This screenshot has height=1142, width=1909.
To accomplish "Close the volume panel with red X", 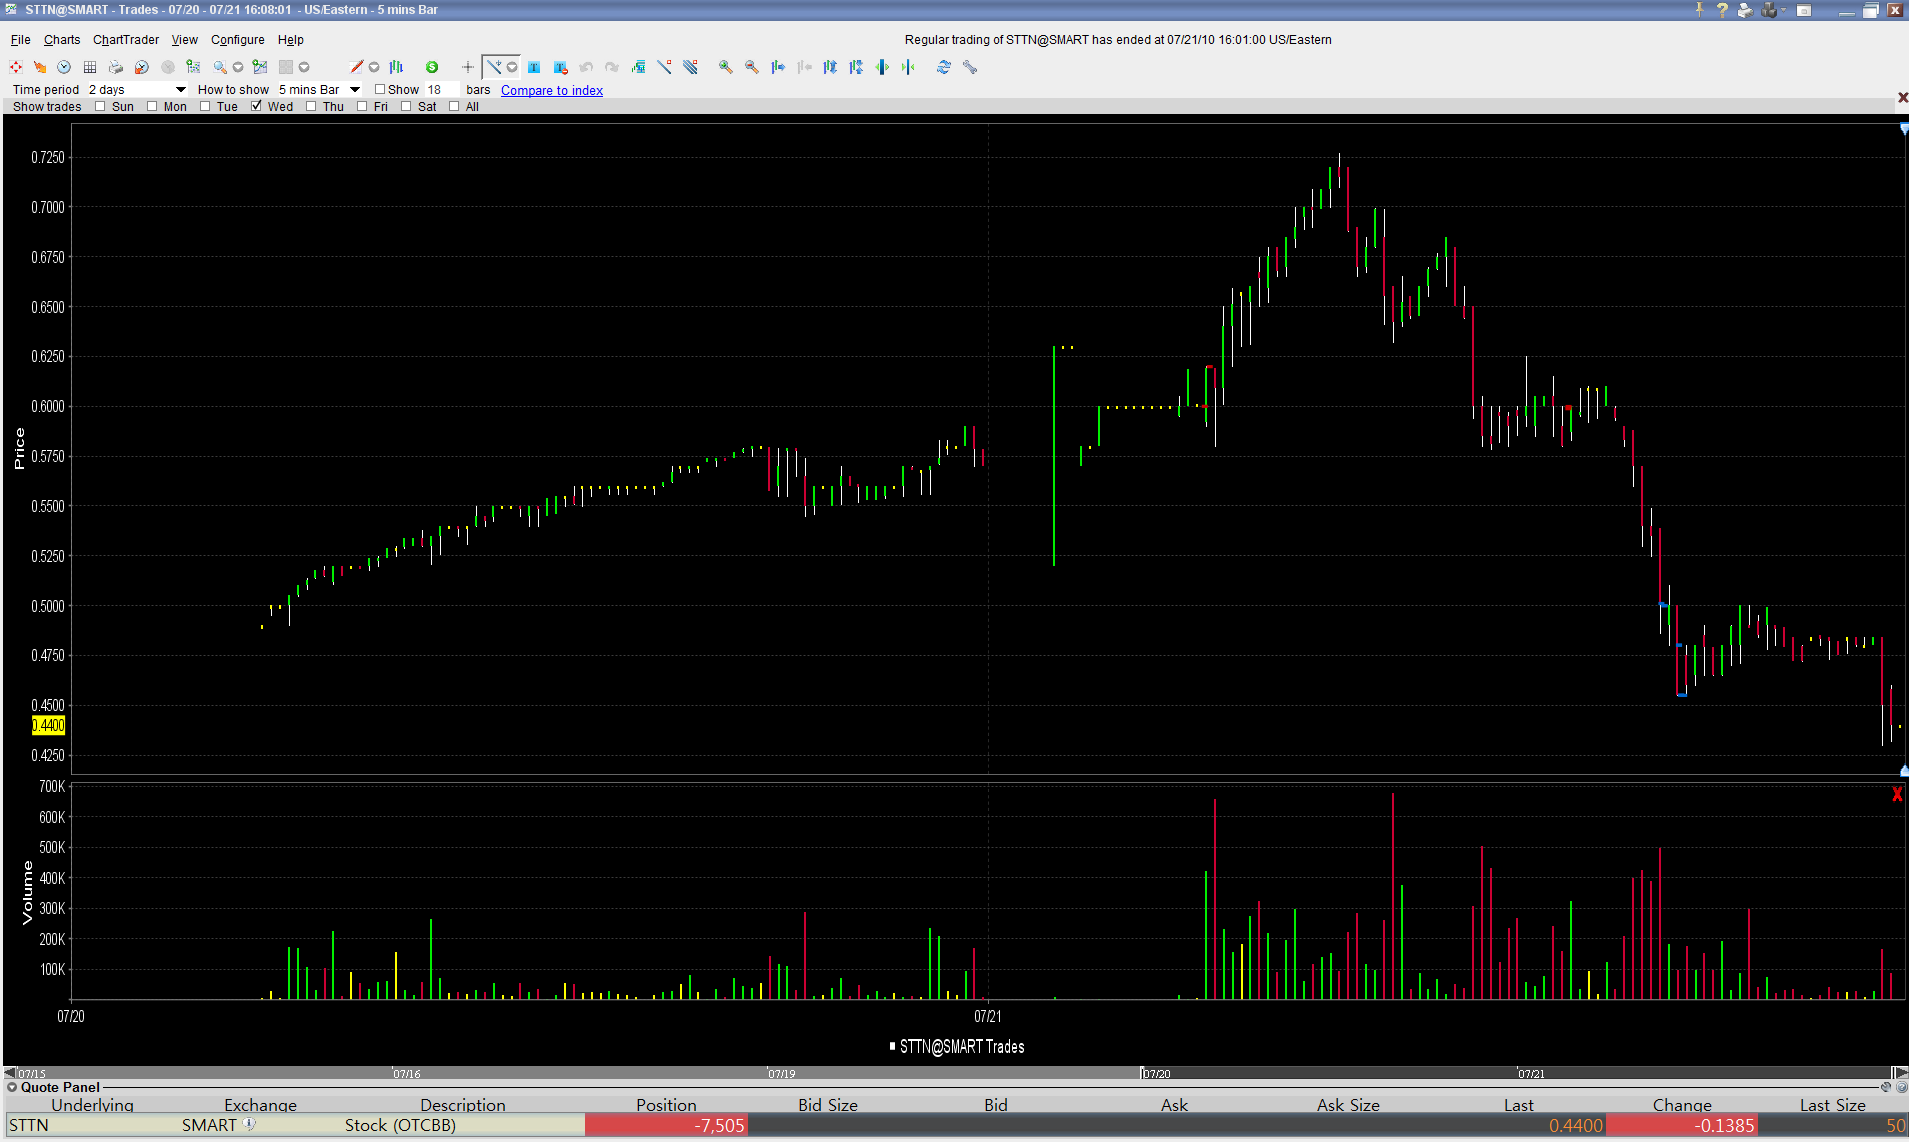I will pos(1897,794).
